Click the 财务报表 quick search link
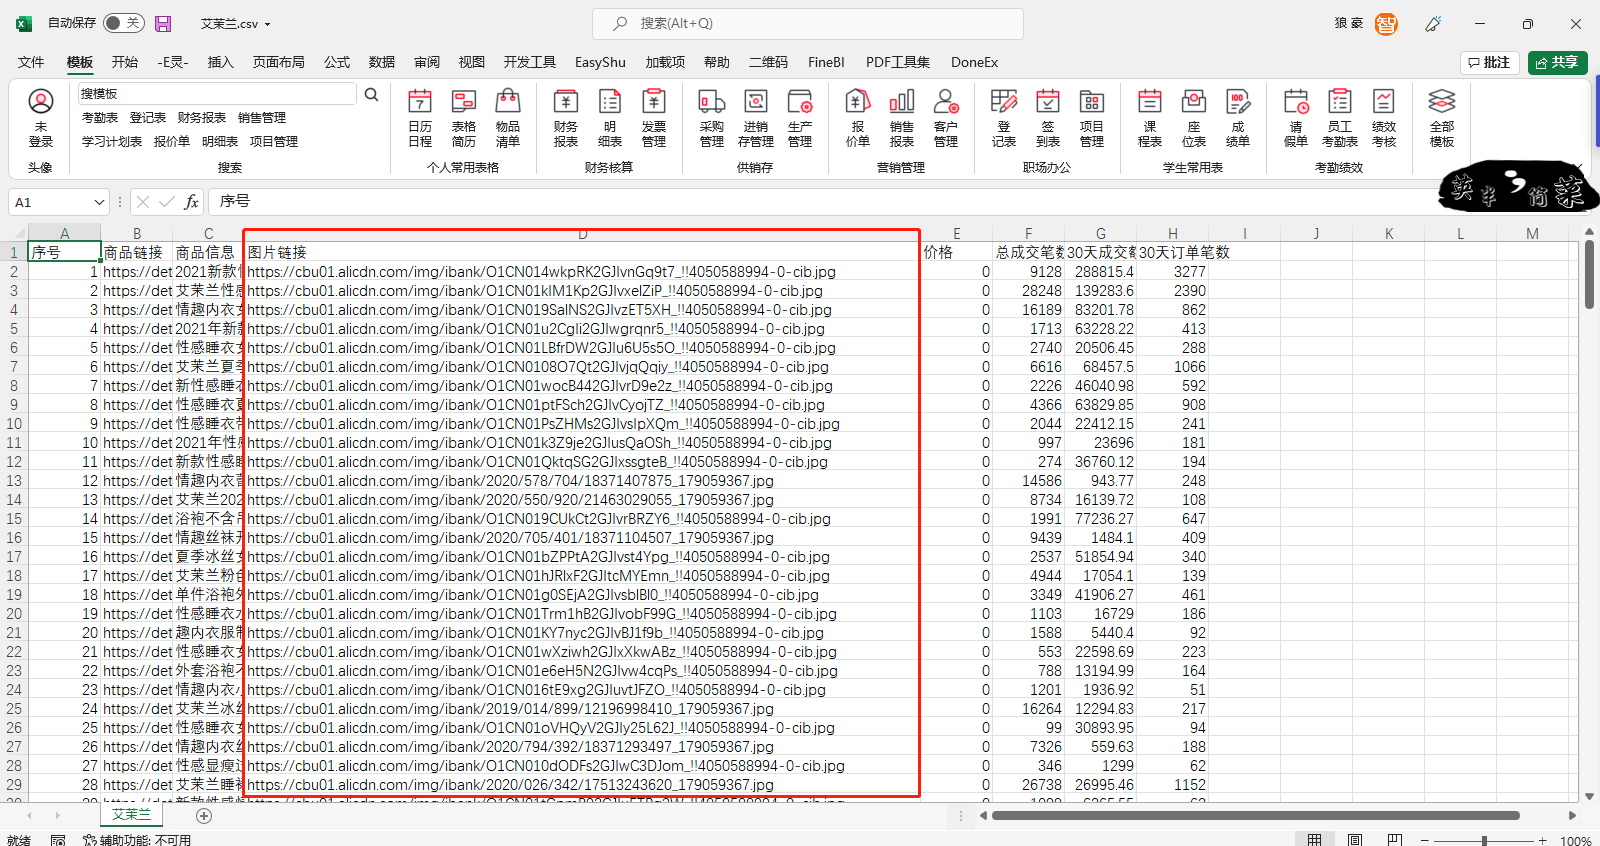The image size is (1600, 846). point(202,118)
